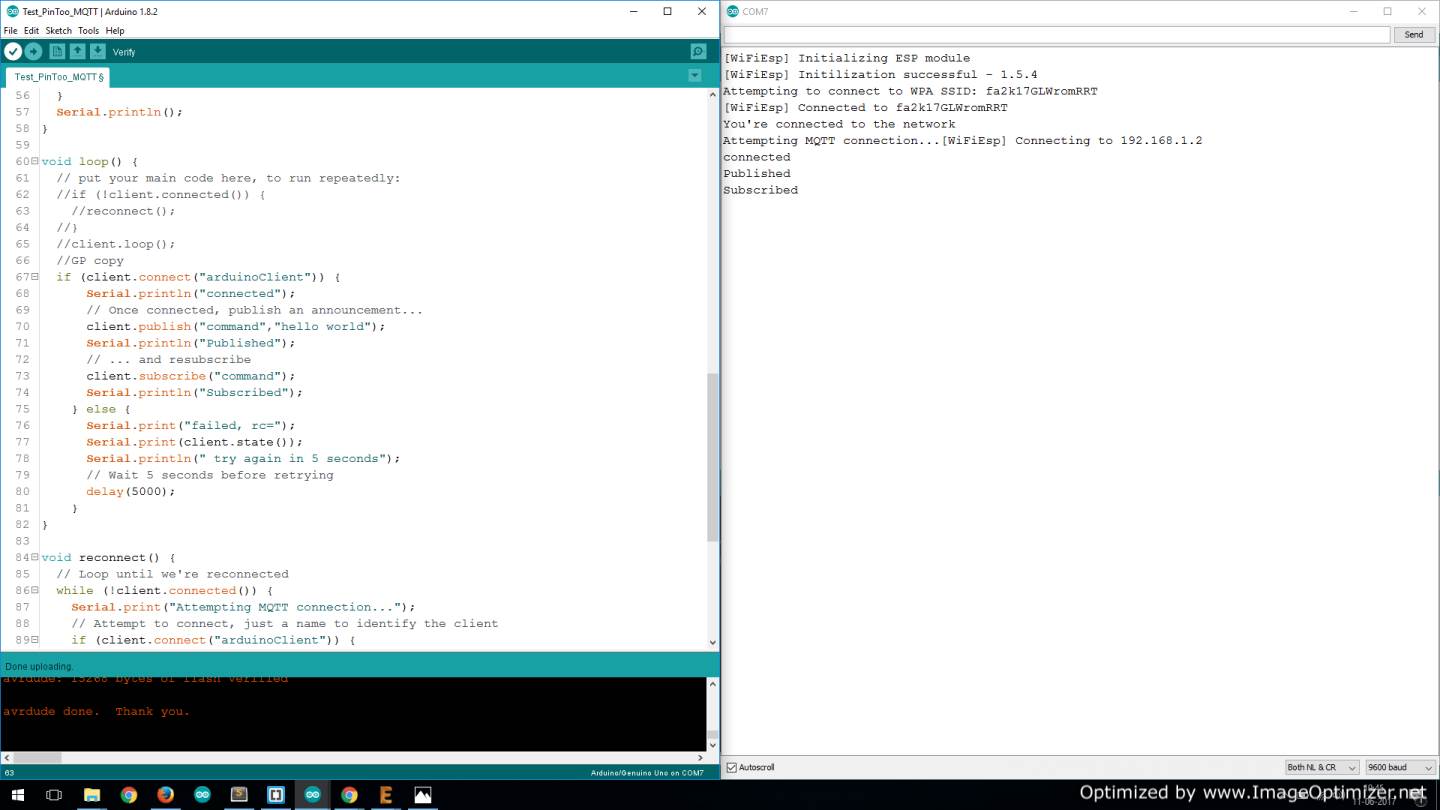Open the second Chrome icon on the taskbar
This screenshot has width=1440, height=810.
point(349,795)
